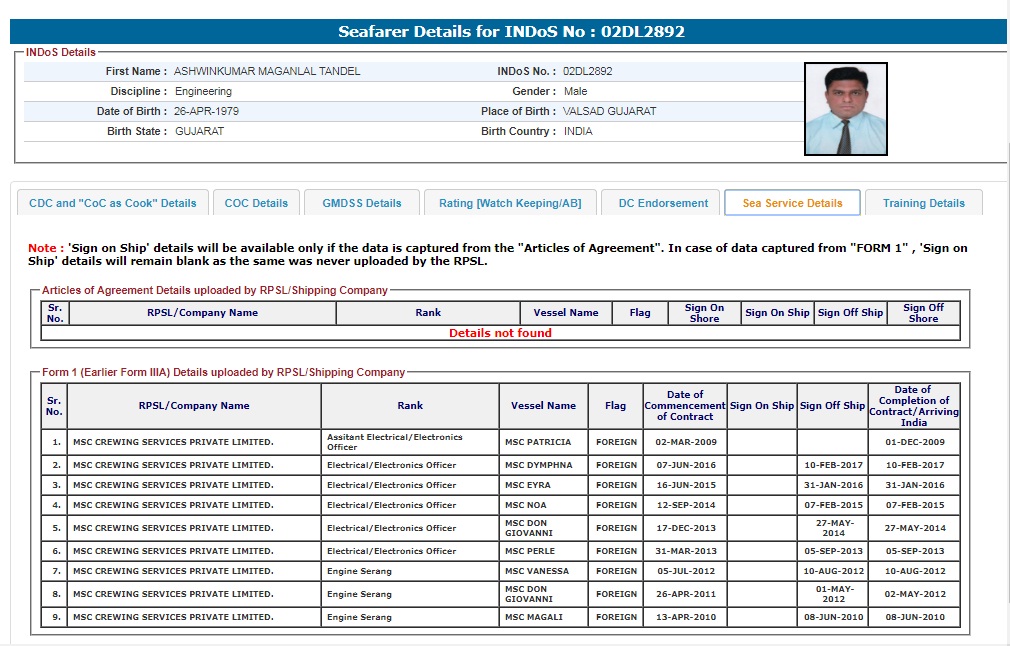Select the MSC PATRICIA vessel cell
The height and width of the screenshot is (646, 1010).
coord(538,442)
